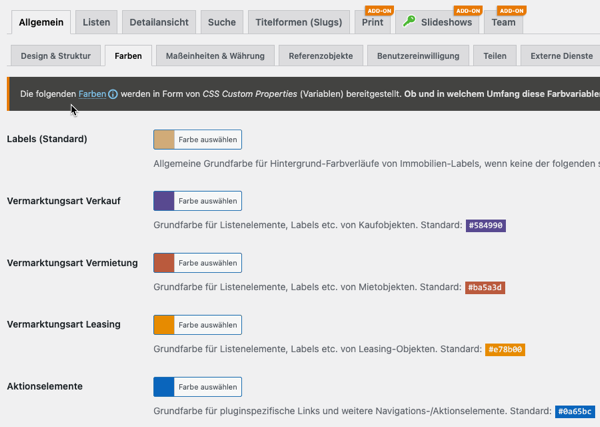600x427 pixels.
Task: Click Farbe auswählen for Vermarktungsart Vermietung
Action: pos(208,263)
